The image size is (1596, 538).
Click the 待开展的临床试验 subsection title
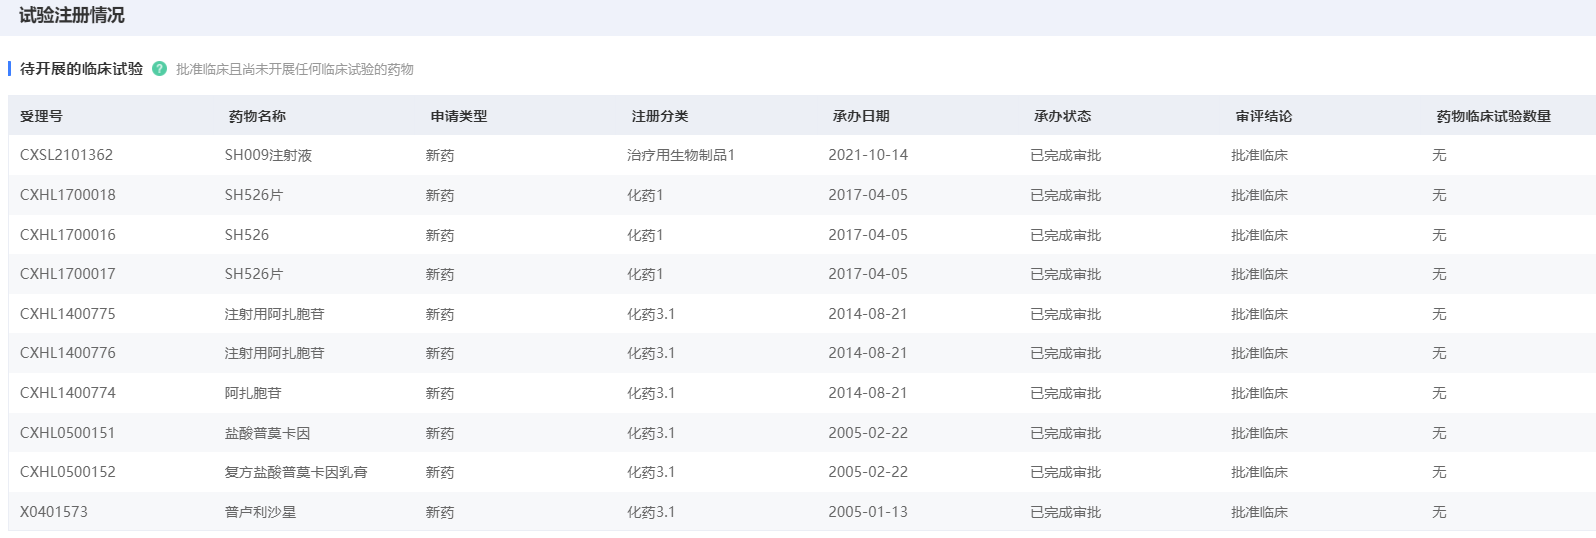click(81, 69)
